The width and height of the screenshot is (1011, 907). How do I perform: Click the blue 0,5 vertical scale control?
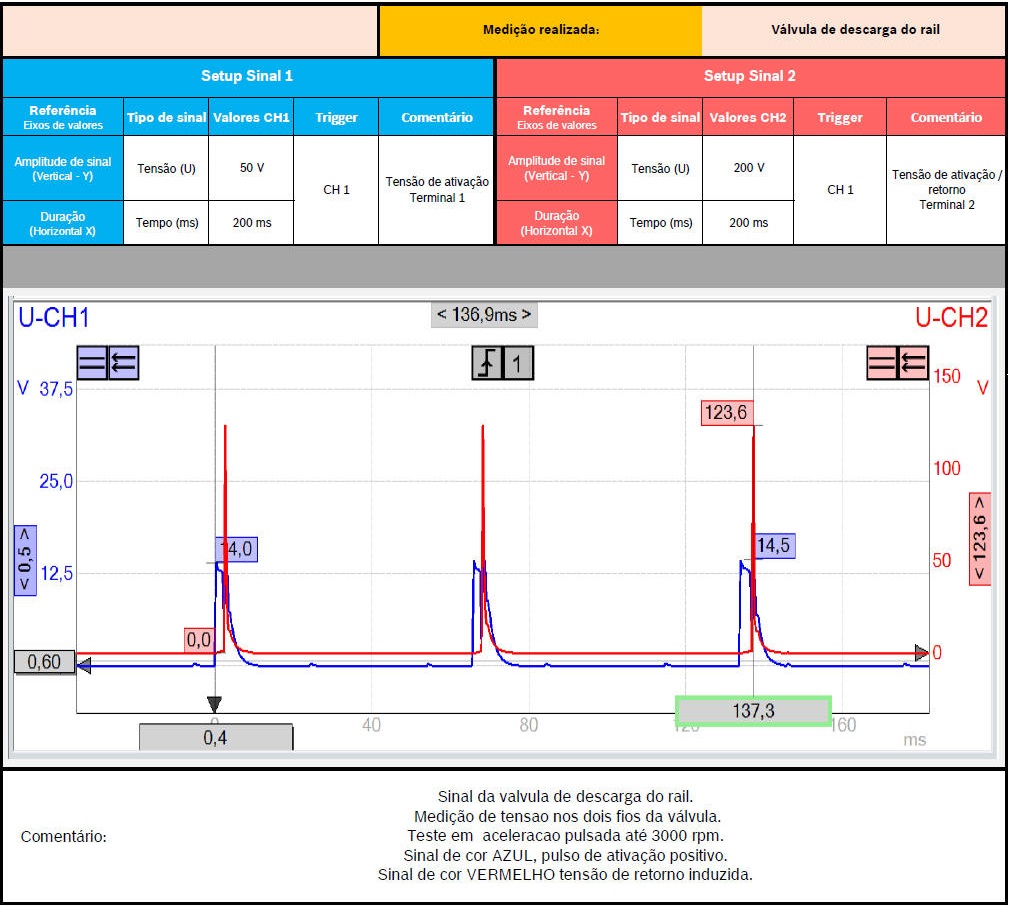pos(25,560)
